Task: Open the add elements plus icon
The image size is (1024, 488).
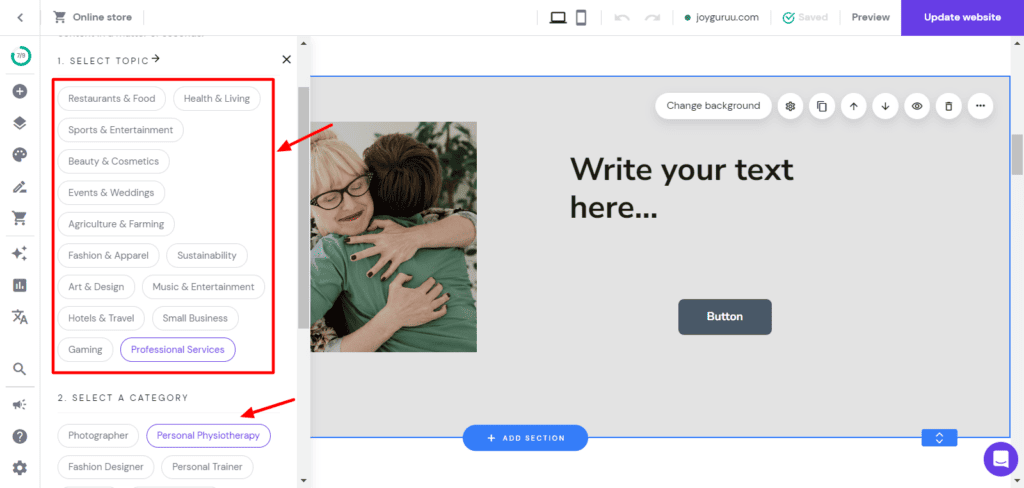Action: click(20, 91)
